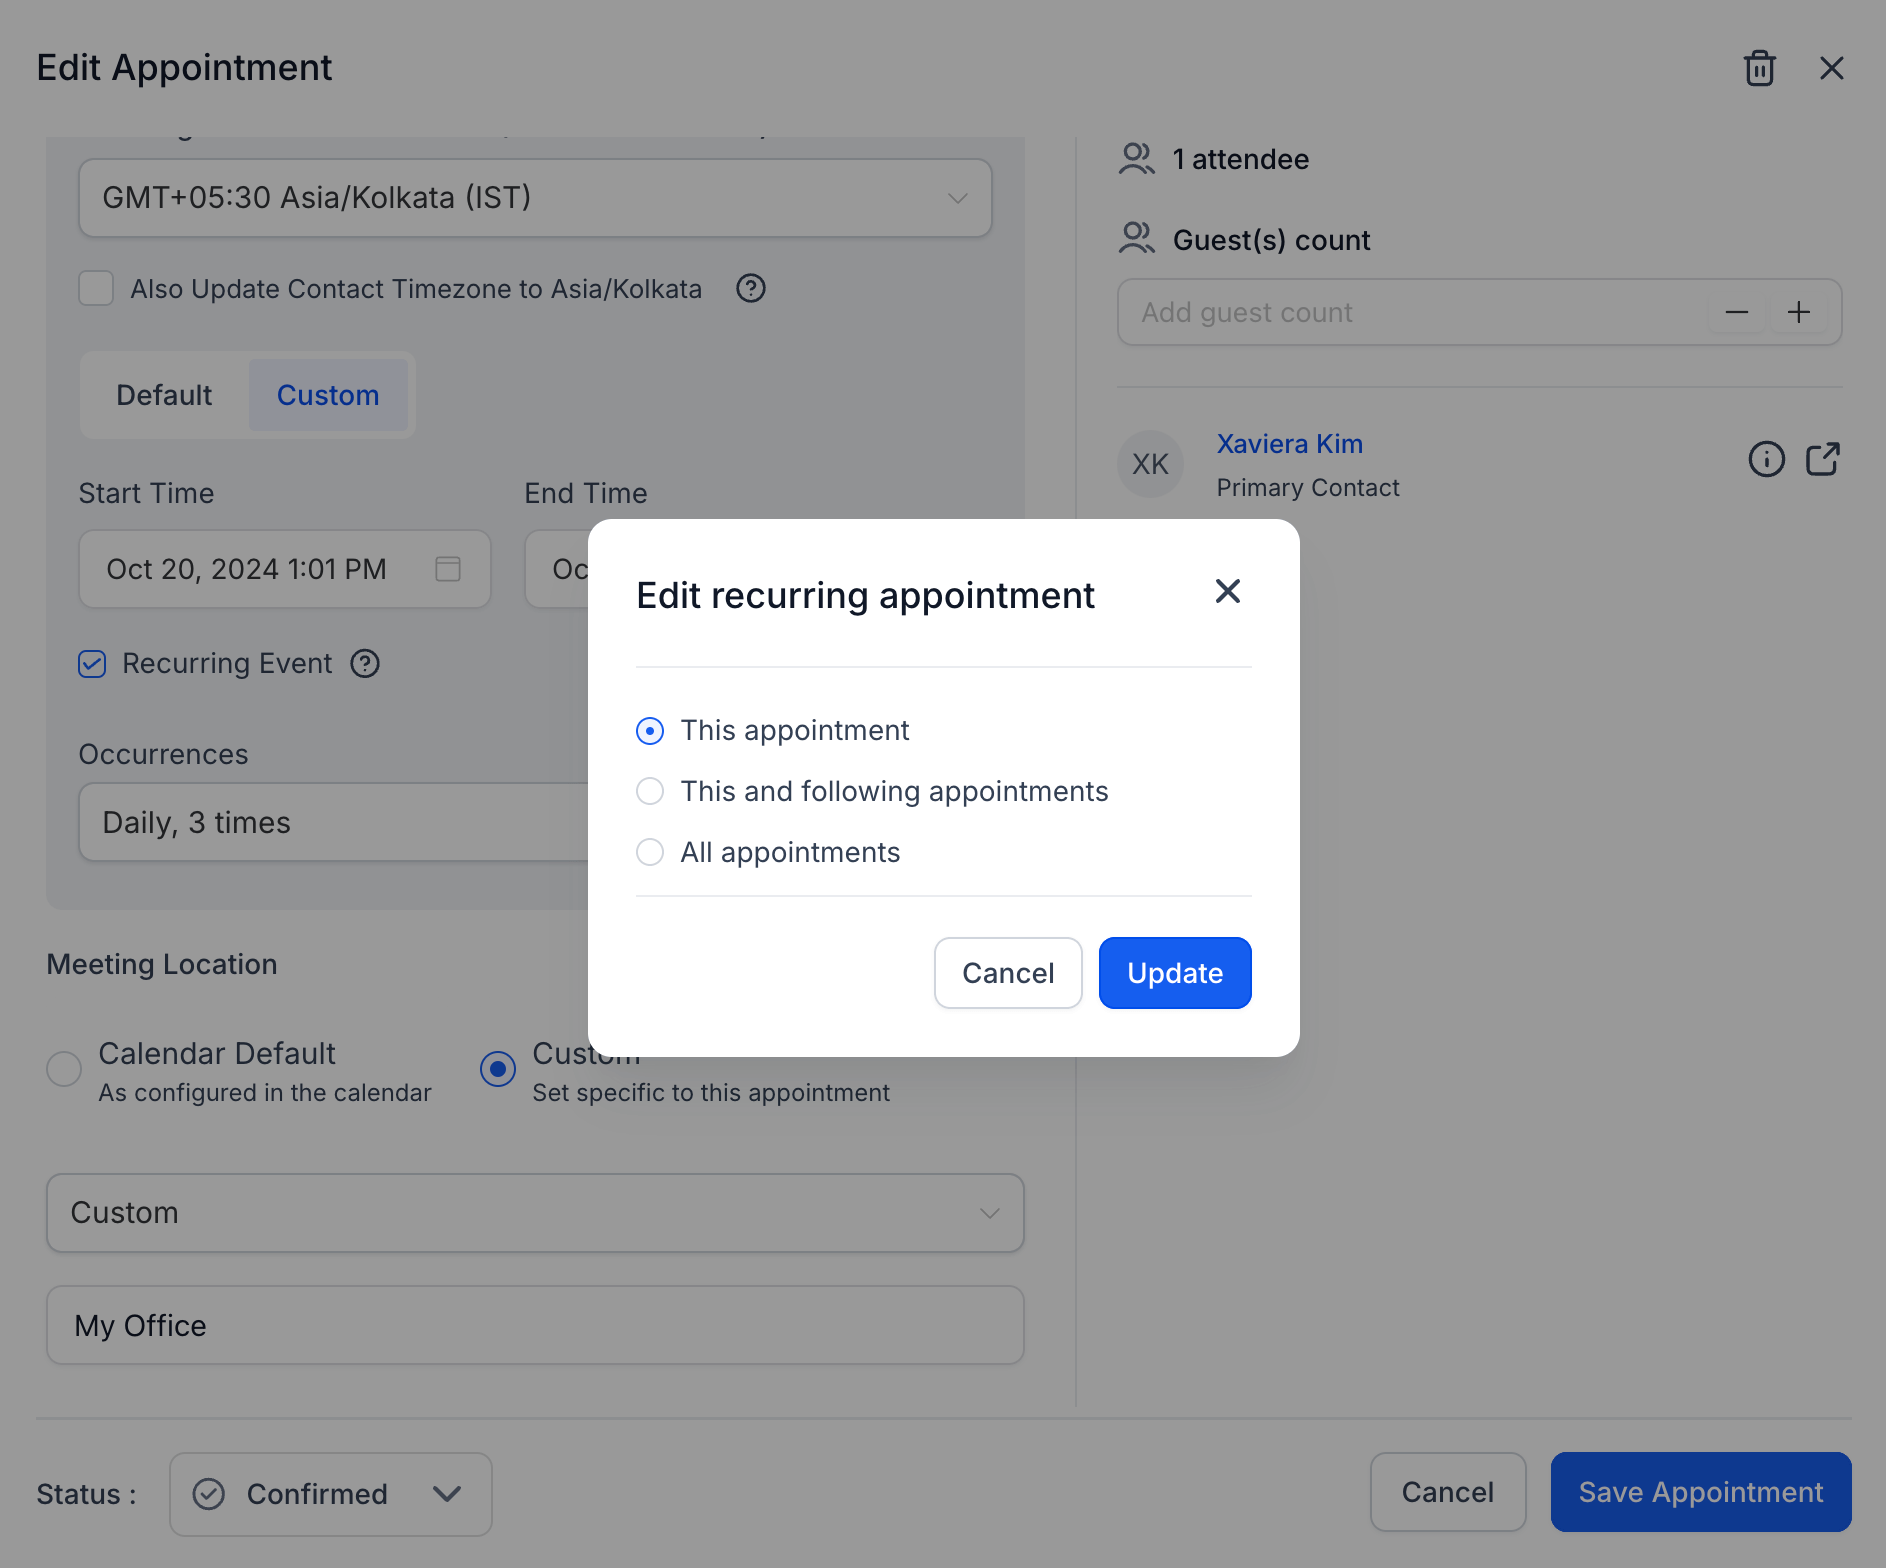Expand the Custom meeting location dropdown
Viewport: 1886px width, 1568px height.
coord(535,1213)
